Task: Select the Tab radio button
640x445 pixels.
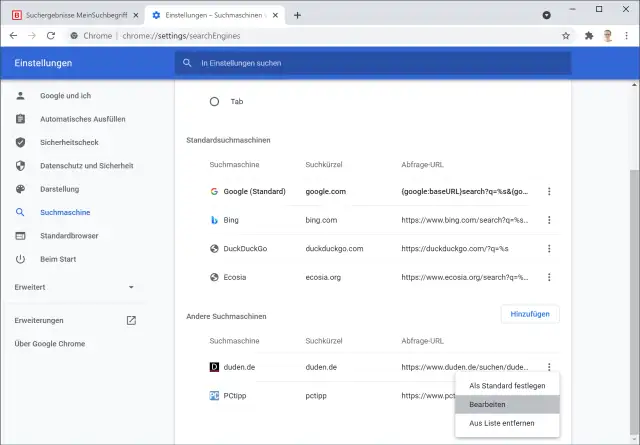Action: point(214,102)
